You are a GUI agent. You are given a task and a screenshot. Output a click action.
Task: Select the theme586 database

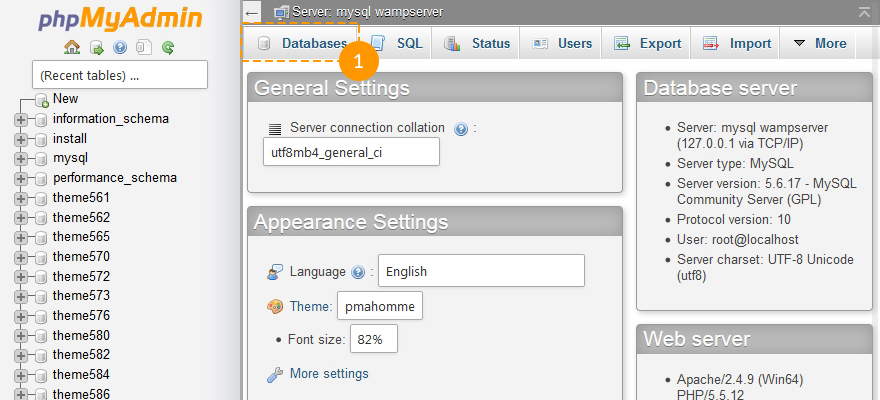pyautogui.click(x=81, y=394)
